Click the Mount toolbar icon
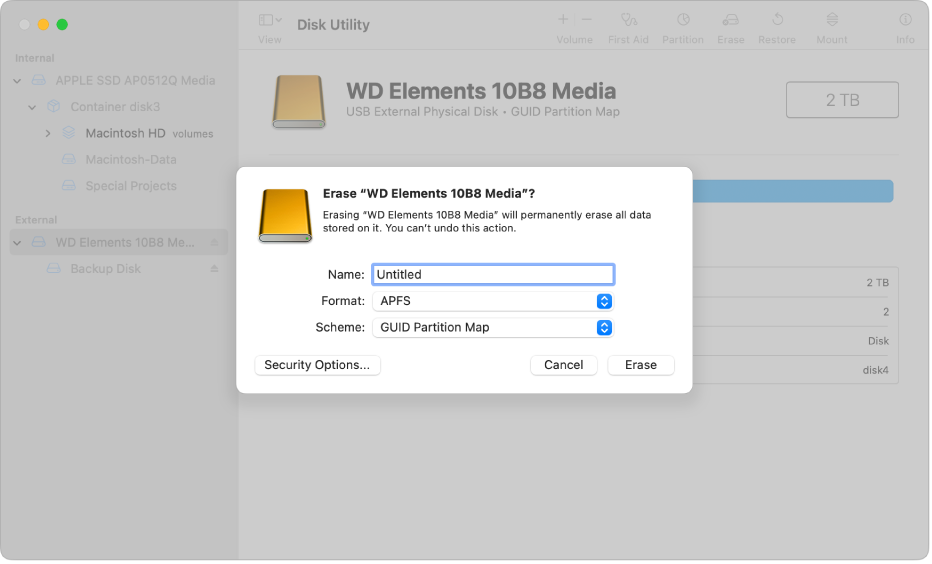Screen dimensions: 932x564 point(833,20)
